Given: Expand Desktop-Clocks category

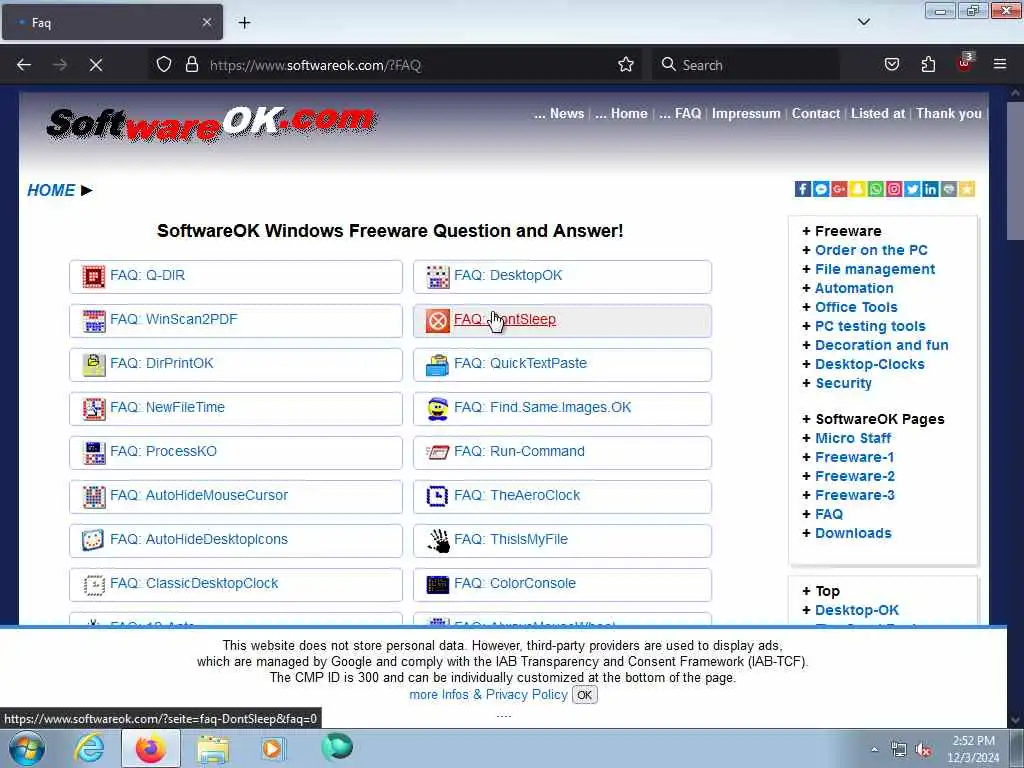Looking at the screenshot, I should (x=869, y=364).
